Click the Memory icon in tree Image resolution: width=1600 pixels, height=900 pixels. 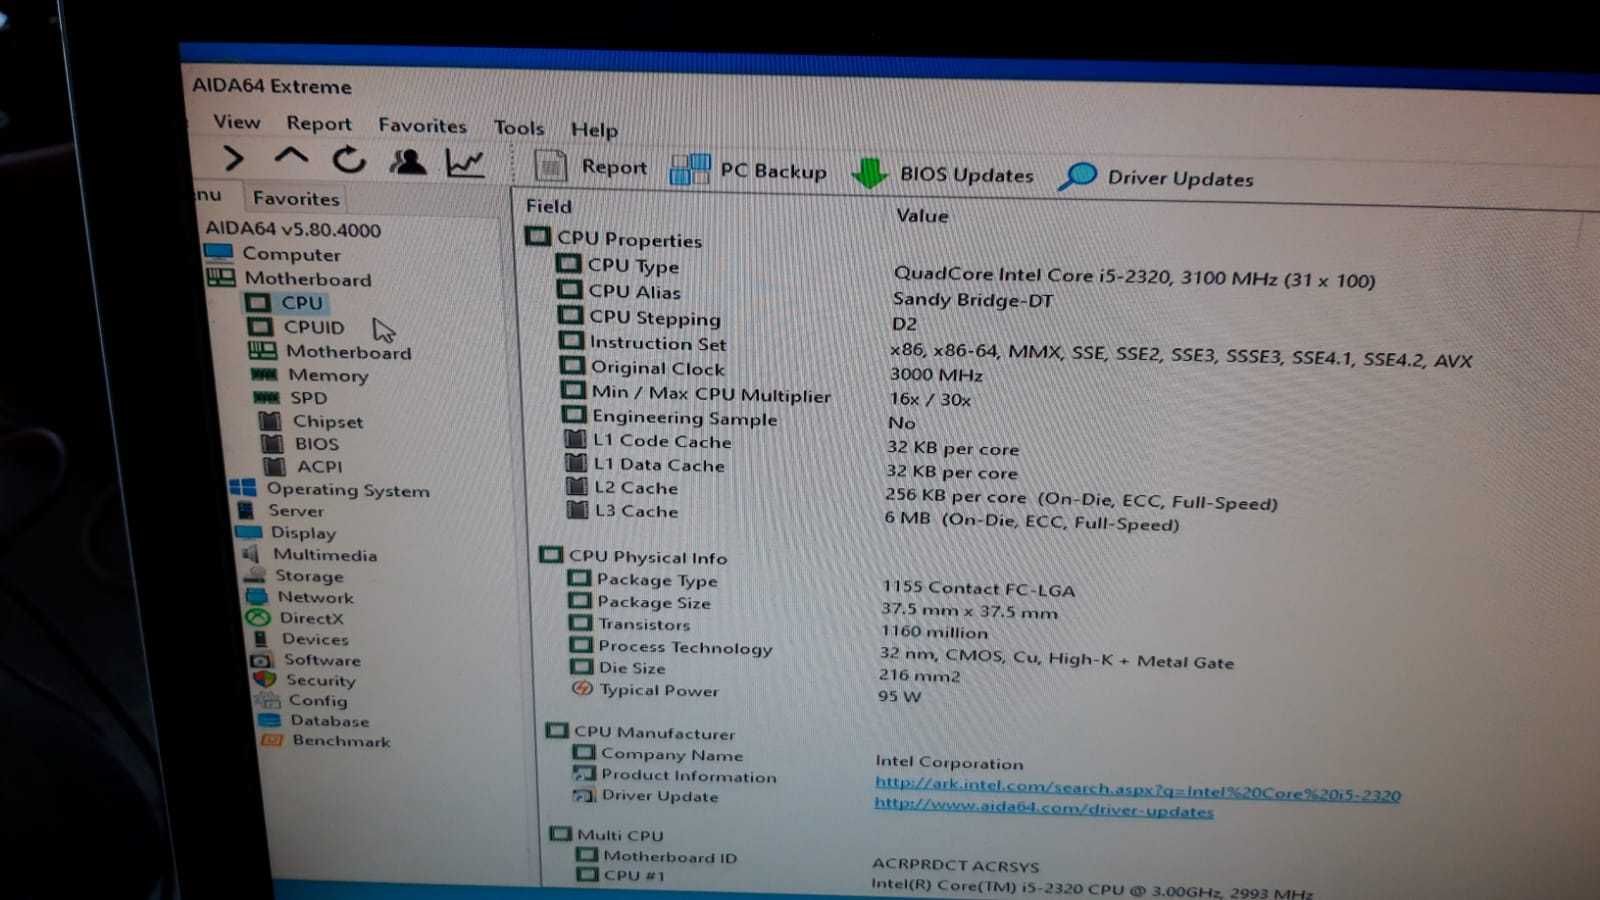[x=264, y=374]
